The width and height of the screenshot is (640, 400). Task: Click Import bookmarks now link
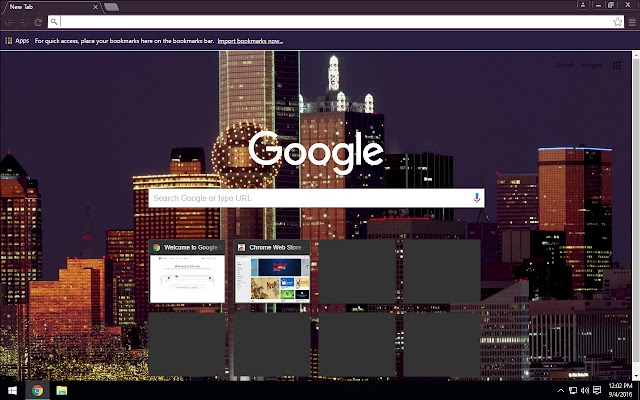250,41
